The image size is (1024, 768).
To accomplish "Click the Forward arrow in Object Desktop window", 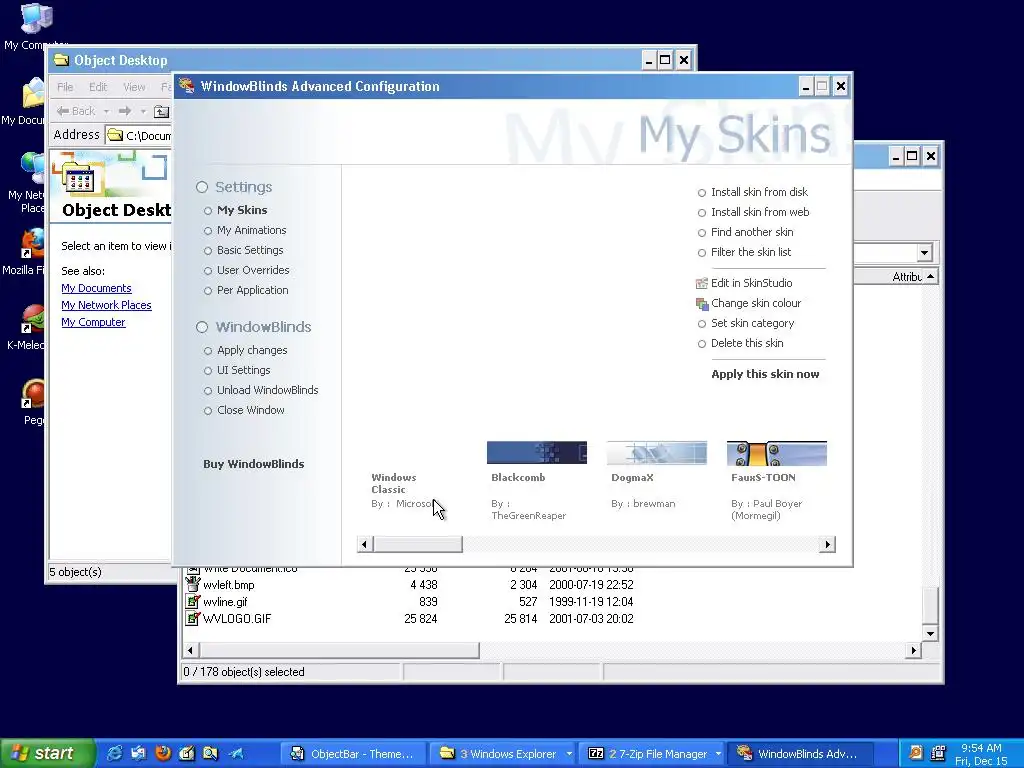I will click(x=125, y=111).
